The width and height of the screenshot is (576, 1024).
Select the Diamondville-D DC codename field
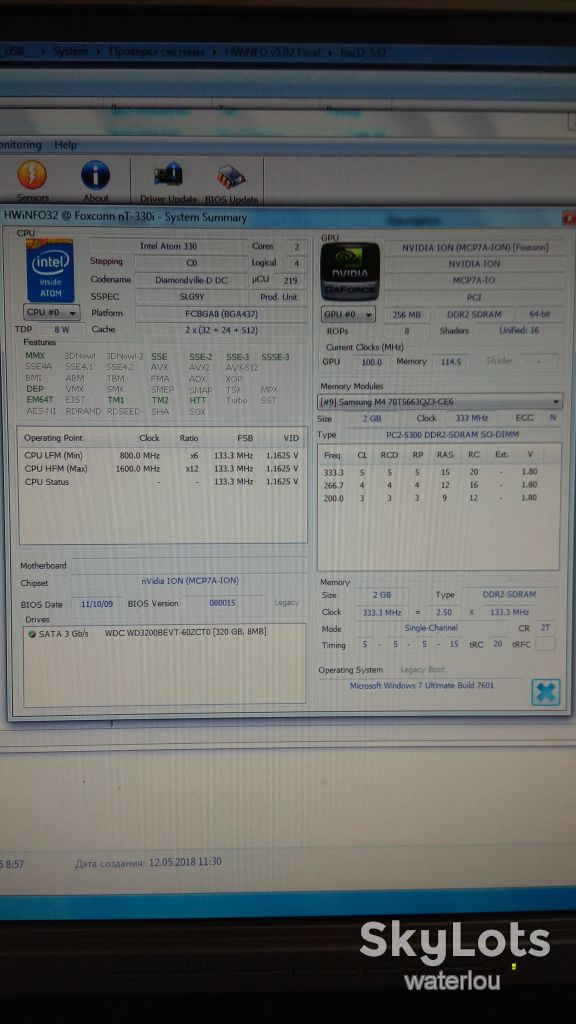pos(191,280)
